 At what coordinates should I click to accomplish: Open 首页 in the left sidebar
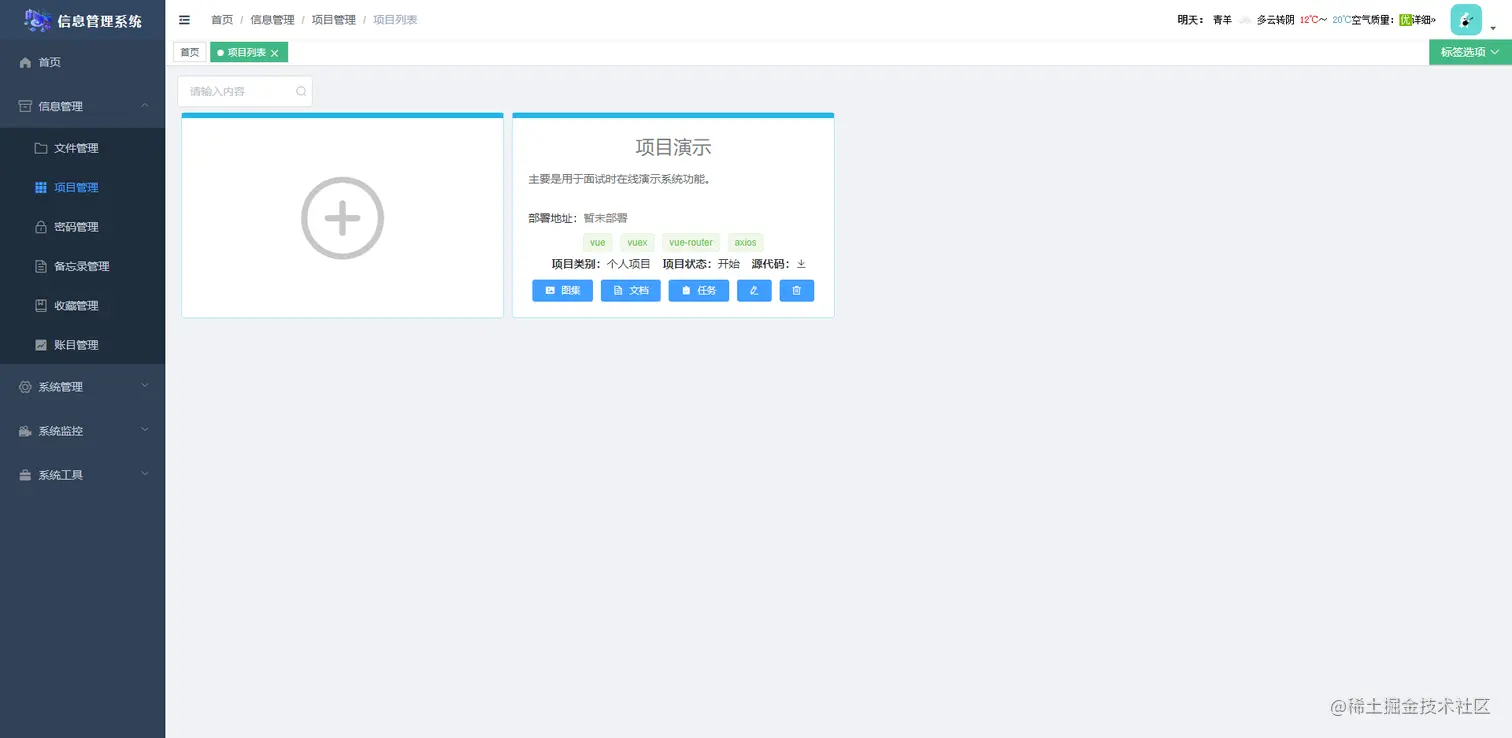[x=82, y=62]
